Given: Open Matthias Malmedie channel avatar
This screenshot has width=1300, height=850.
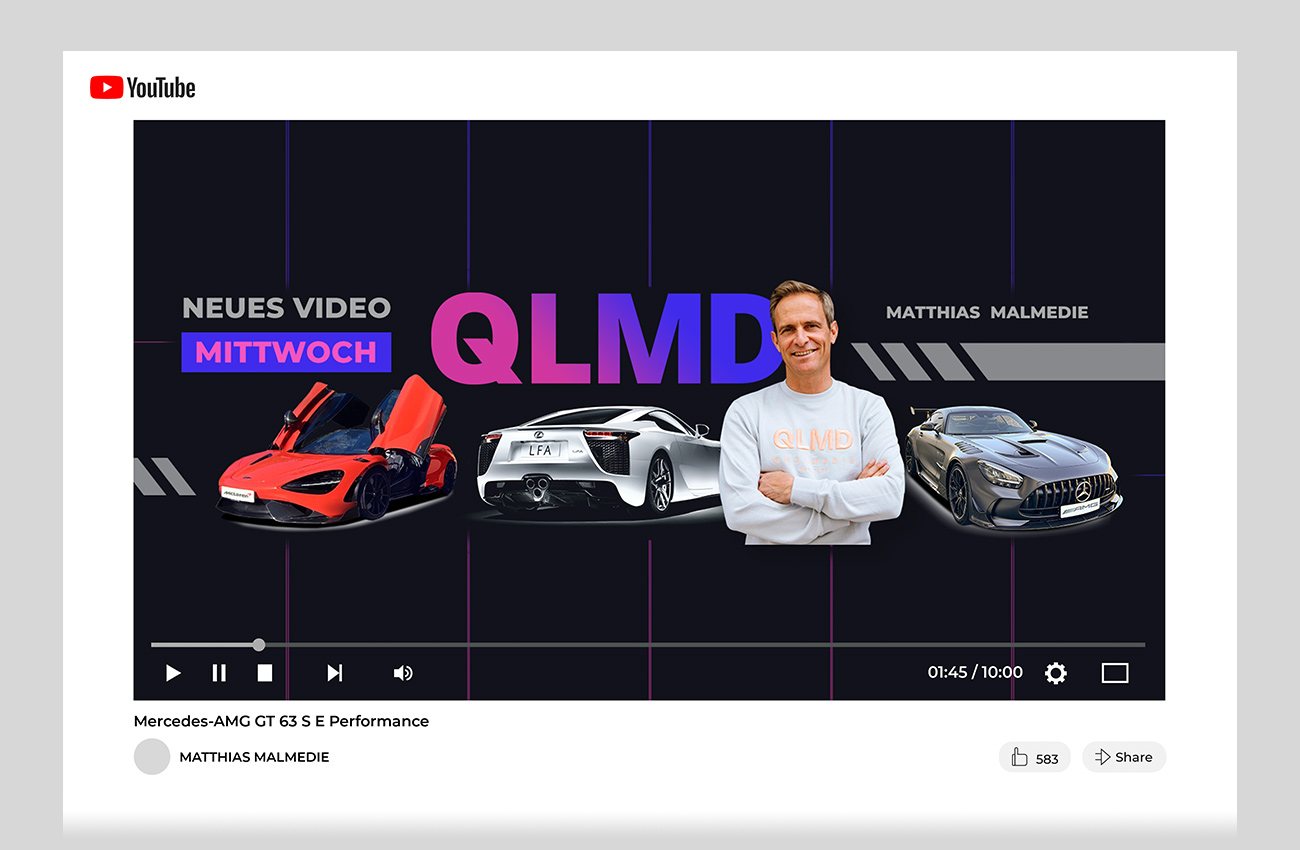Looking at the screenshot, I should tap(152, 757).
